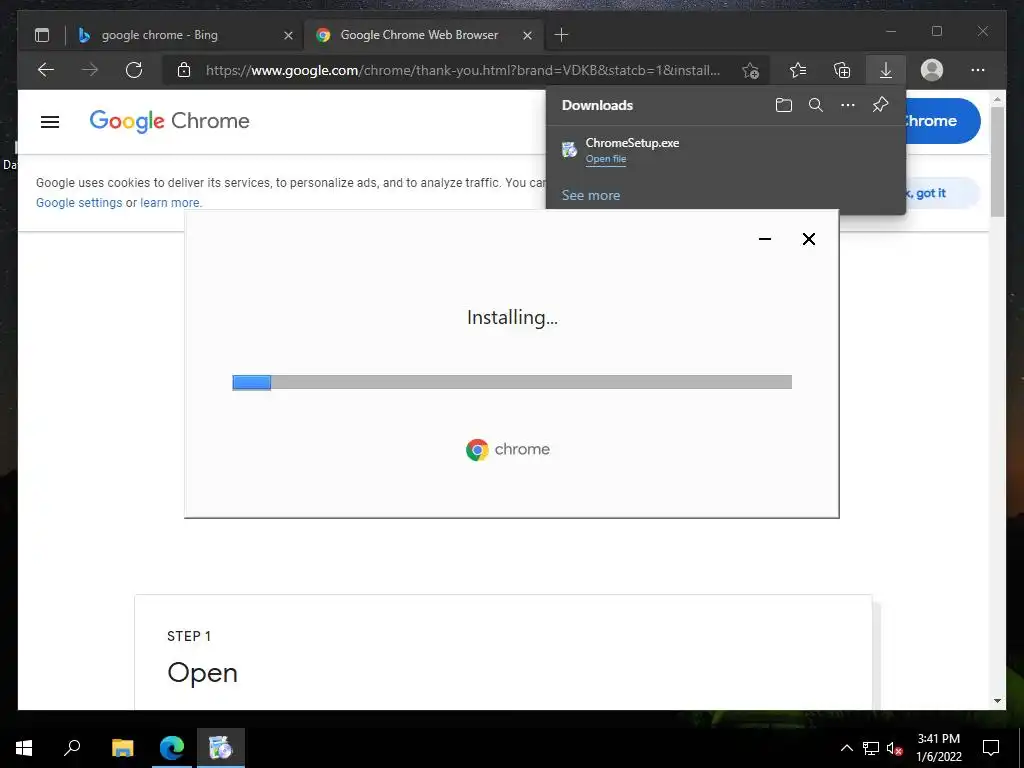Open Windows Start menu

pyautogui.click(x=24, y=748)
